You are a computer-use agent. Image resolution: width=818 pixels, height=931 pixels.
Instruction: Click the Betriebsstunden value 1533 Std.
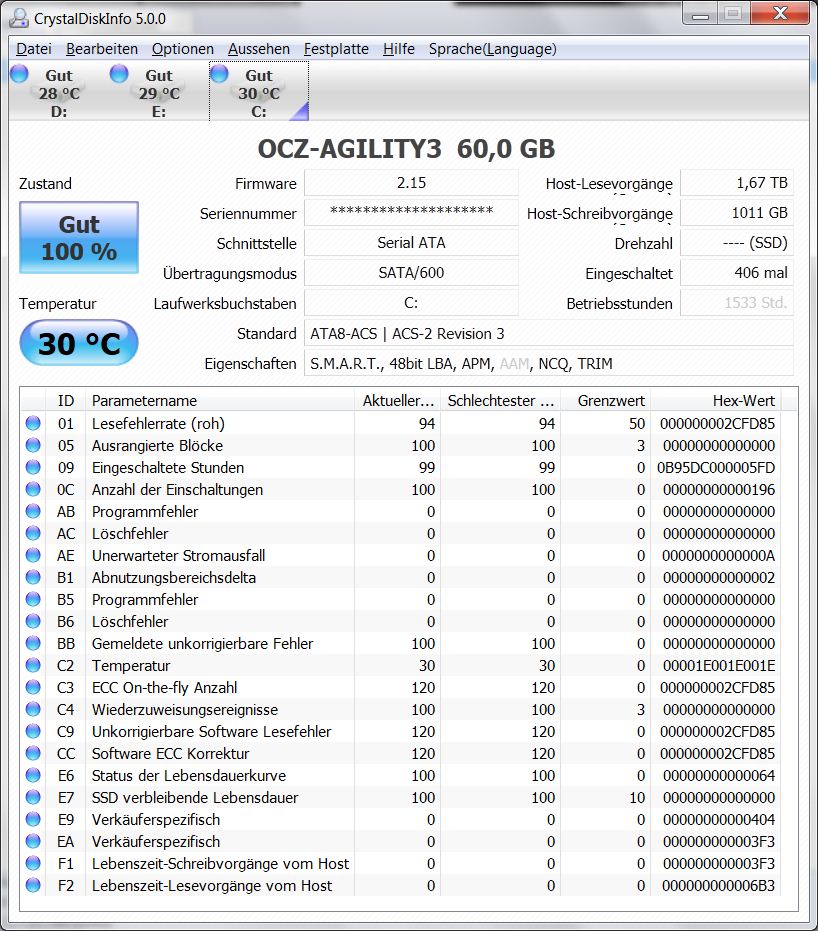[737, 303]
